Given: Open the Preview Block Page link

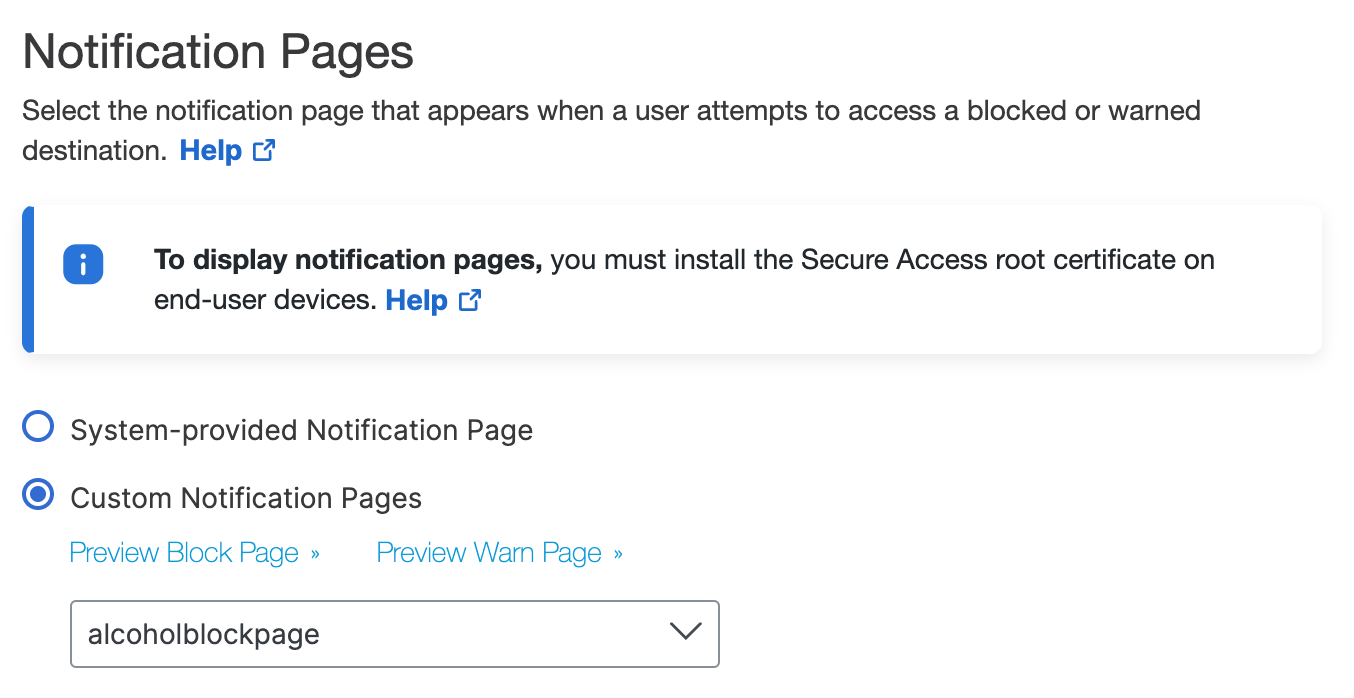Looking at the screenshot, I should click(x=184, y=553).
